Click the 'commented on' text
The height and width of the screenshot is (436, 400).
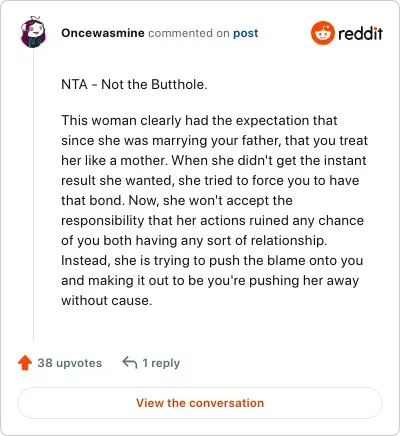pyautogui.click(x=189, y=33)
